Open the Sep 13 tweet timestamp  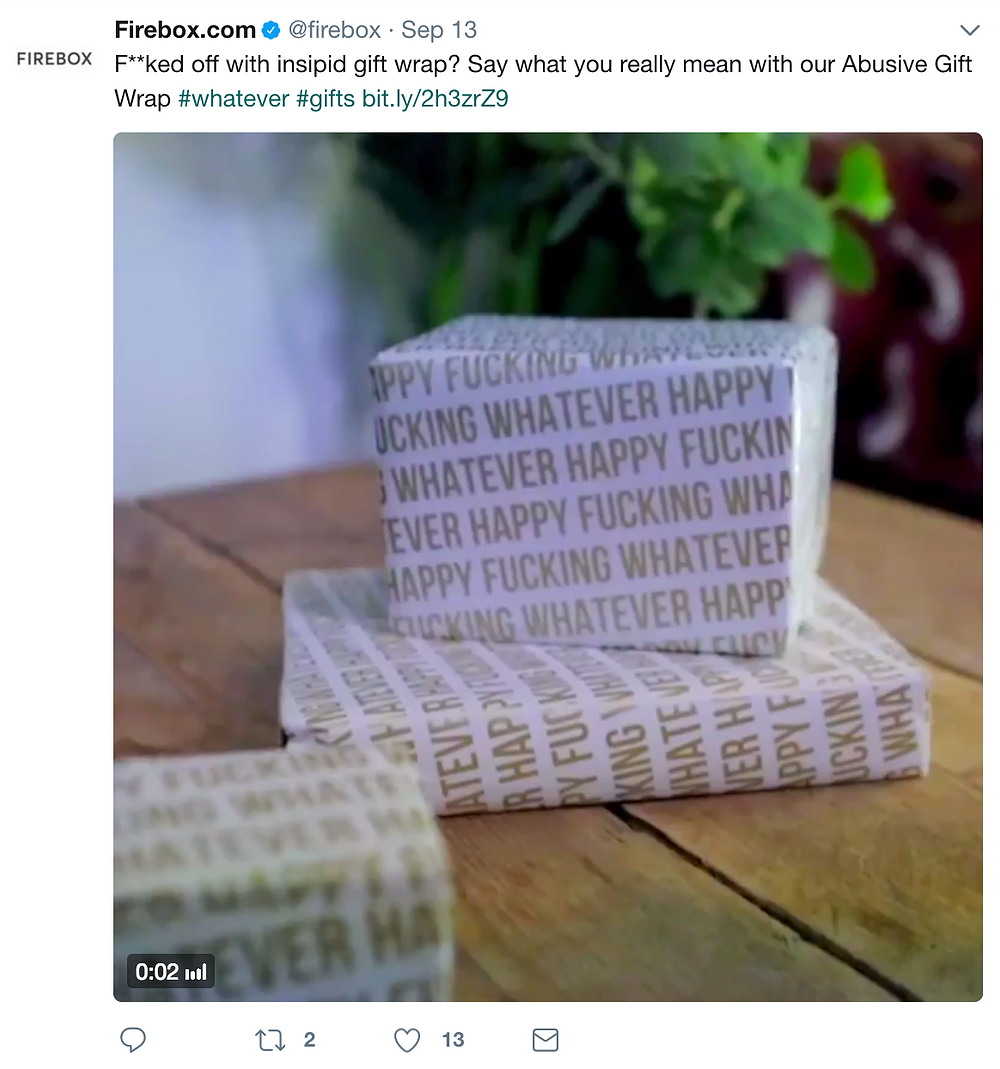click(439, 30)
